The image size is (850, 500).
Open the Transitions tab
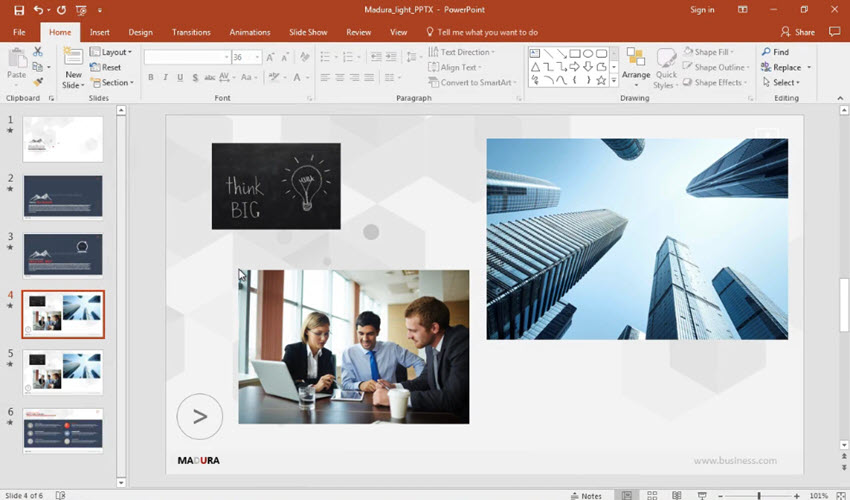pyautogui.click(x=191, y=32)
